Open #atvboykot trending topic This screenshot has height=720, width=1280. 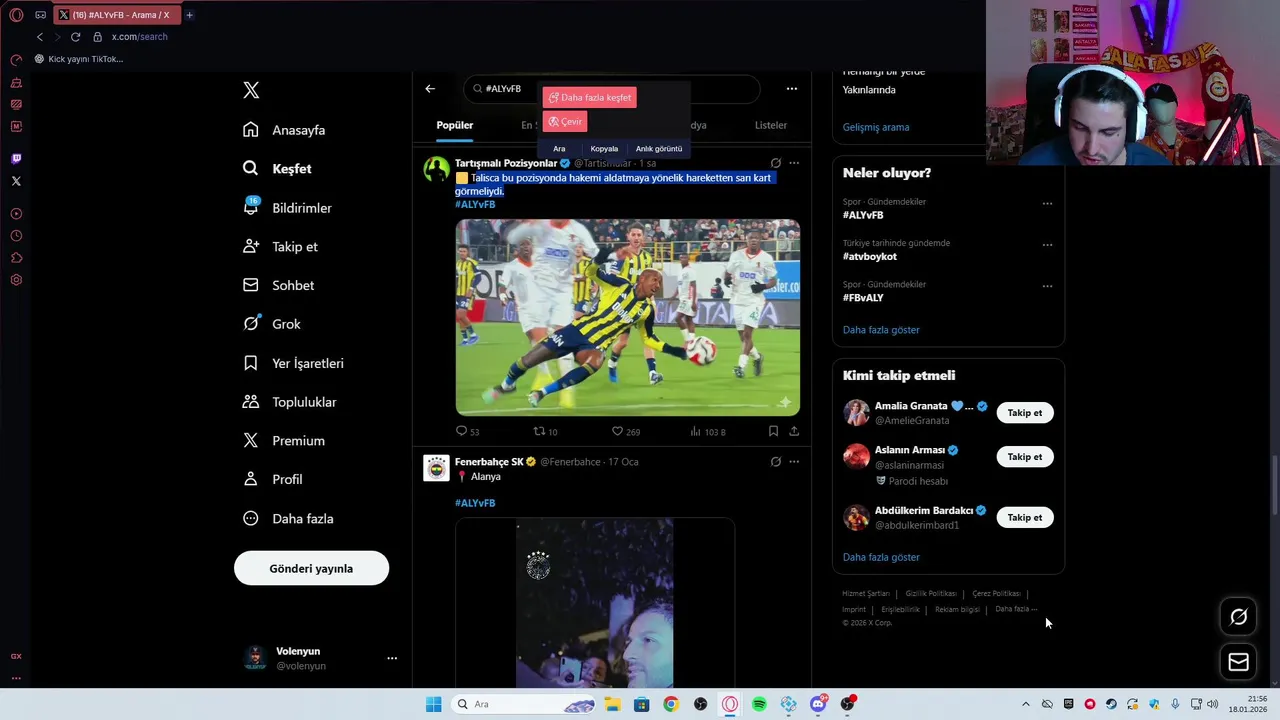point(870,256)
